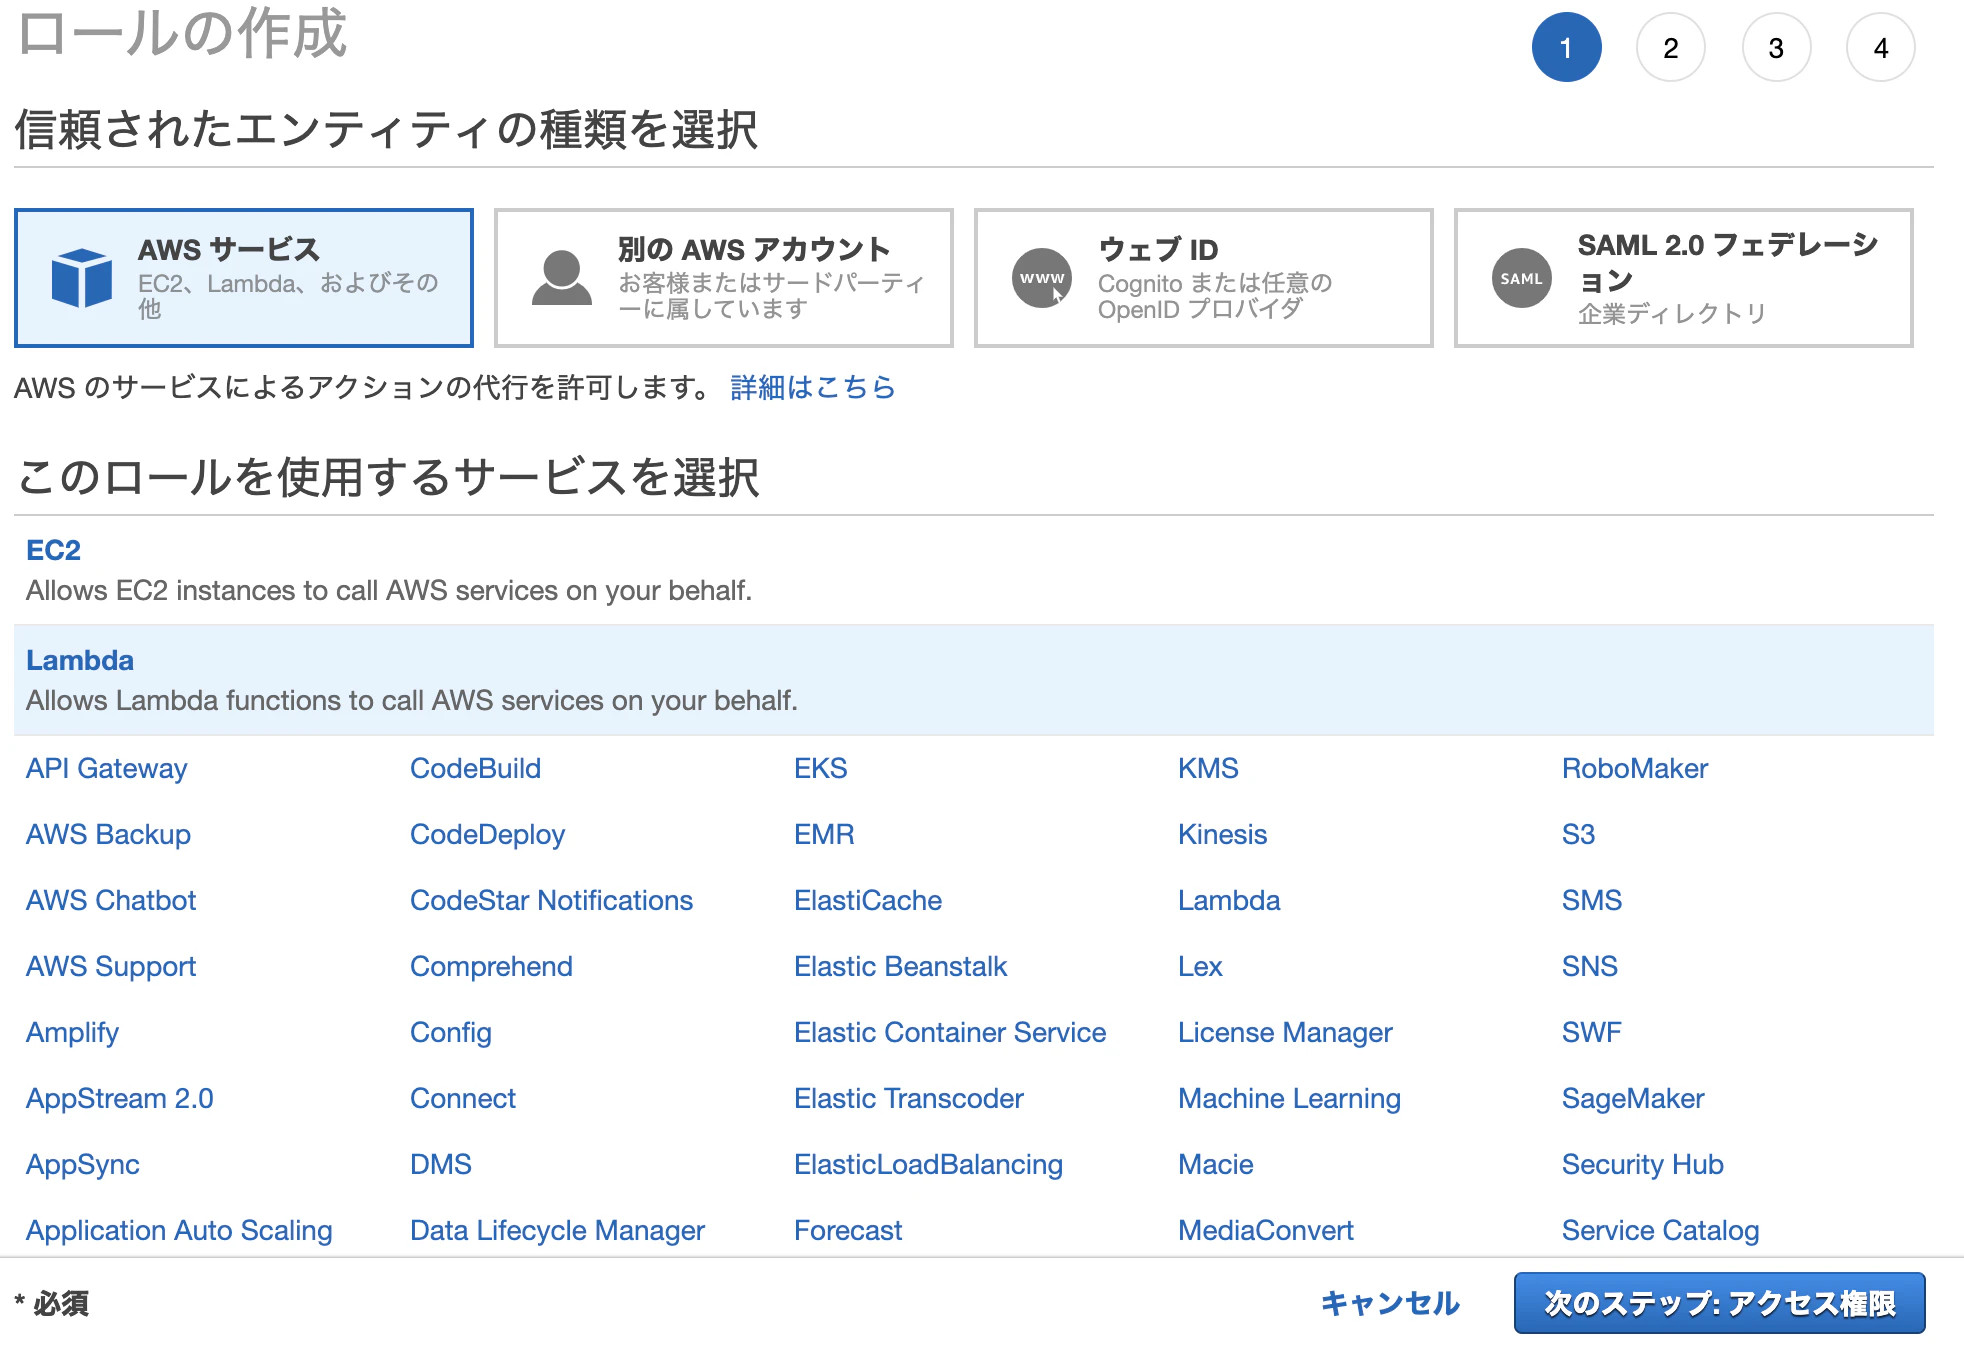The image size is (1964, 1348).
Task: Click step indicator circle 4
Action: click(1881, 46)
